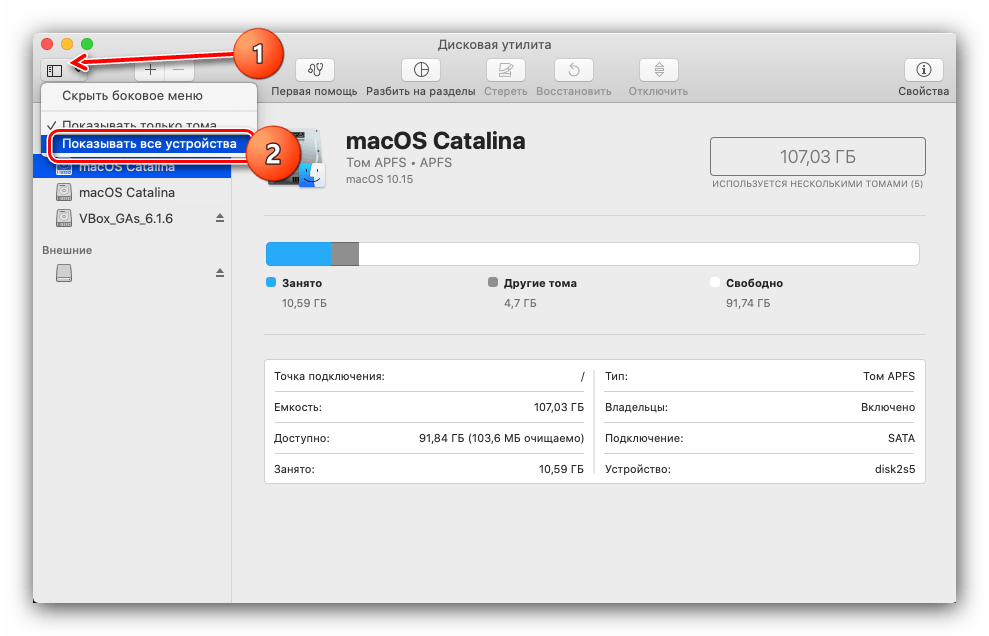Click the 'Емкость:' row label
The width and height of the screenshot is (989, 636).
pyautogui.click(x=298, y=408)
